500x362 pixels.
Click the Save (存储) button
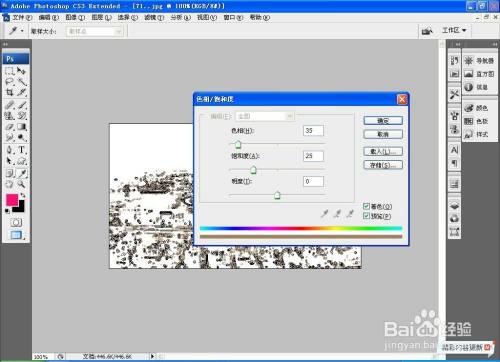coord(383,165)
